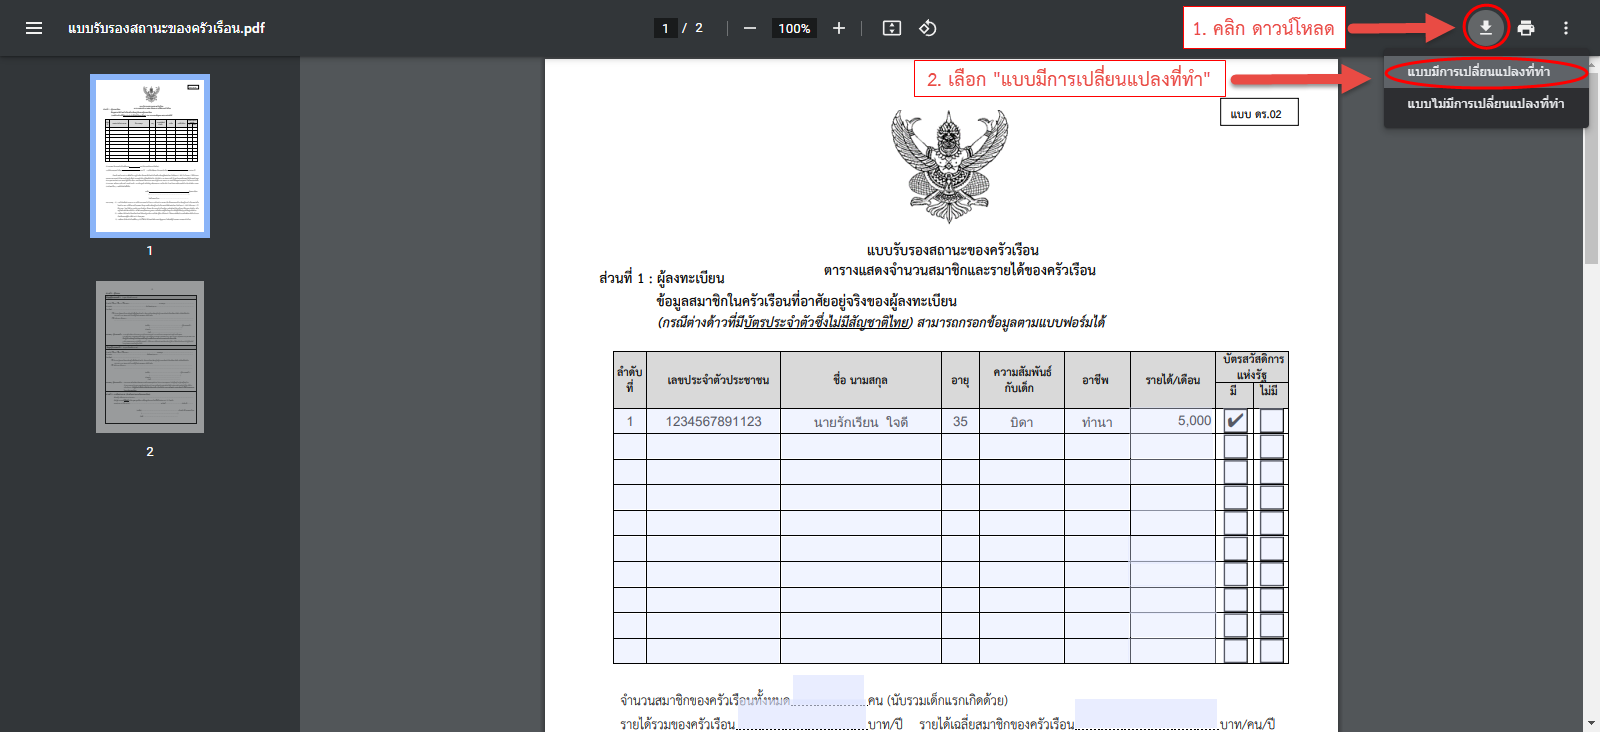Print the PDF with the printer icon
This screenshot has width=1600, height=732.
[x=1526, y=28]
